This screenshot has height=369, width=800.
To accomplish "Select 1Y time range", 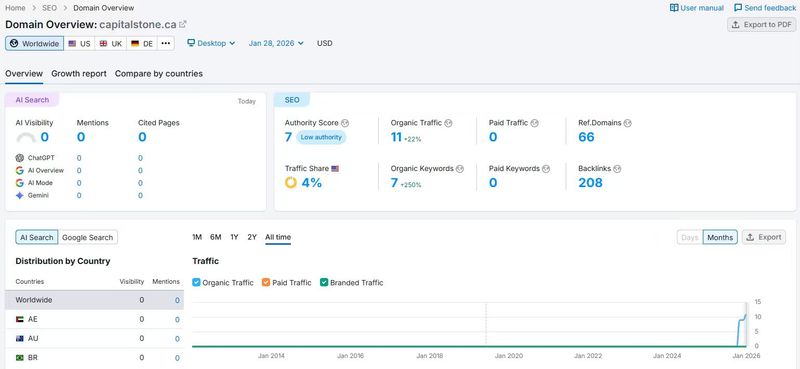I will [234, 237].
